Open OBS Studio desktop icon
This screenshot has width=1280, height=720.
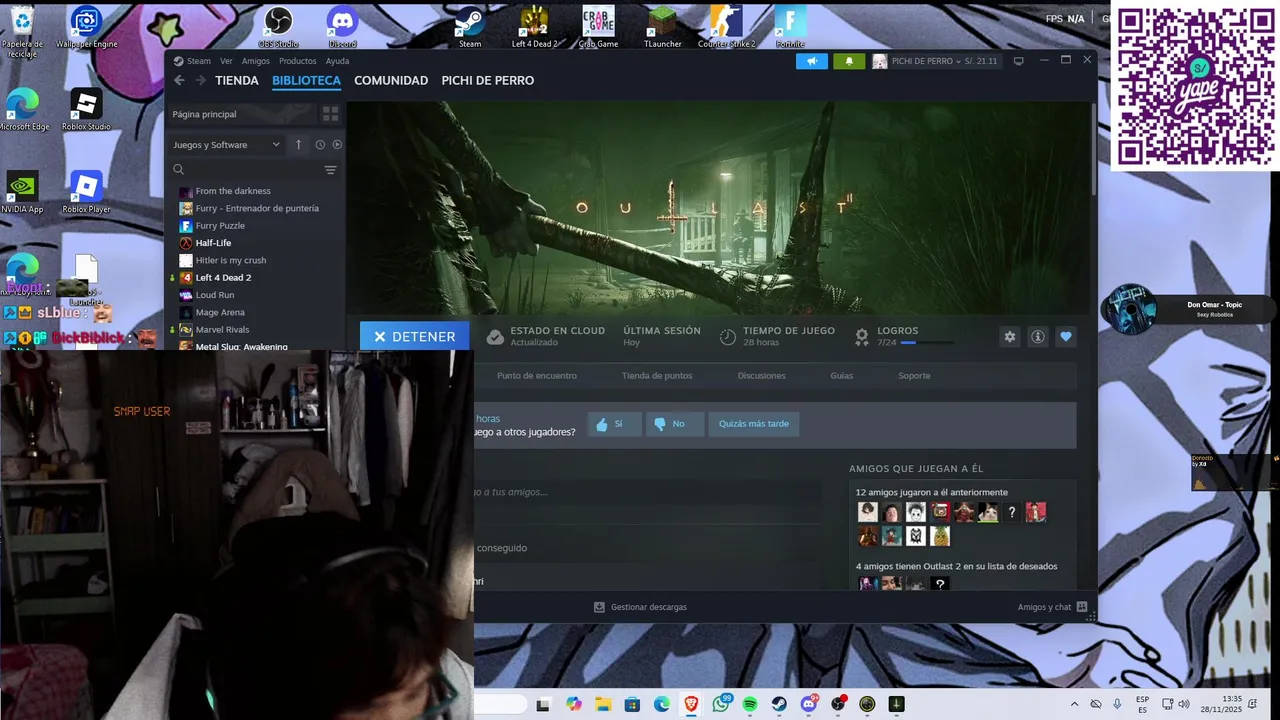point(278,27)
